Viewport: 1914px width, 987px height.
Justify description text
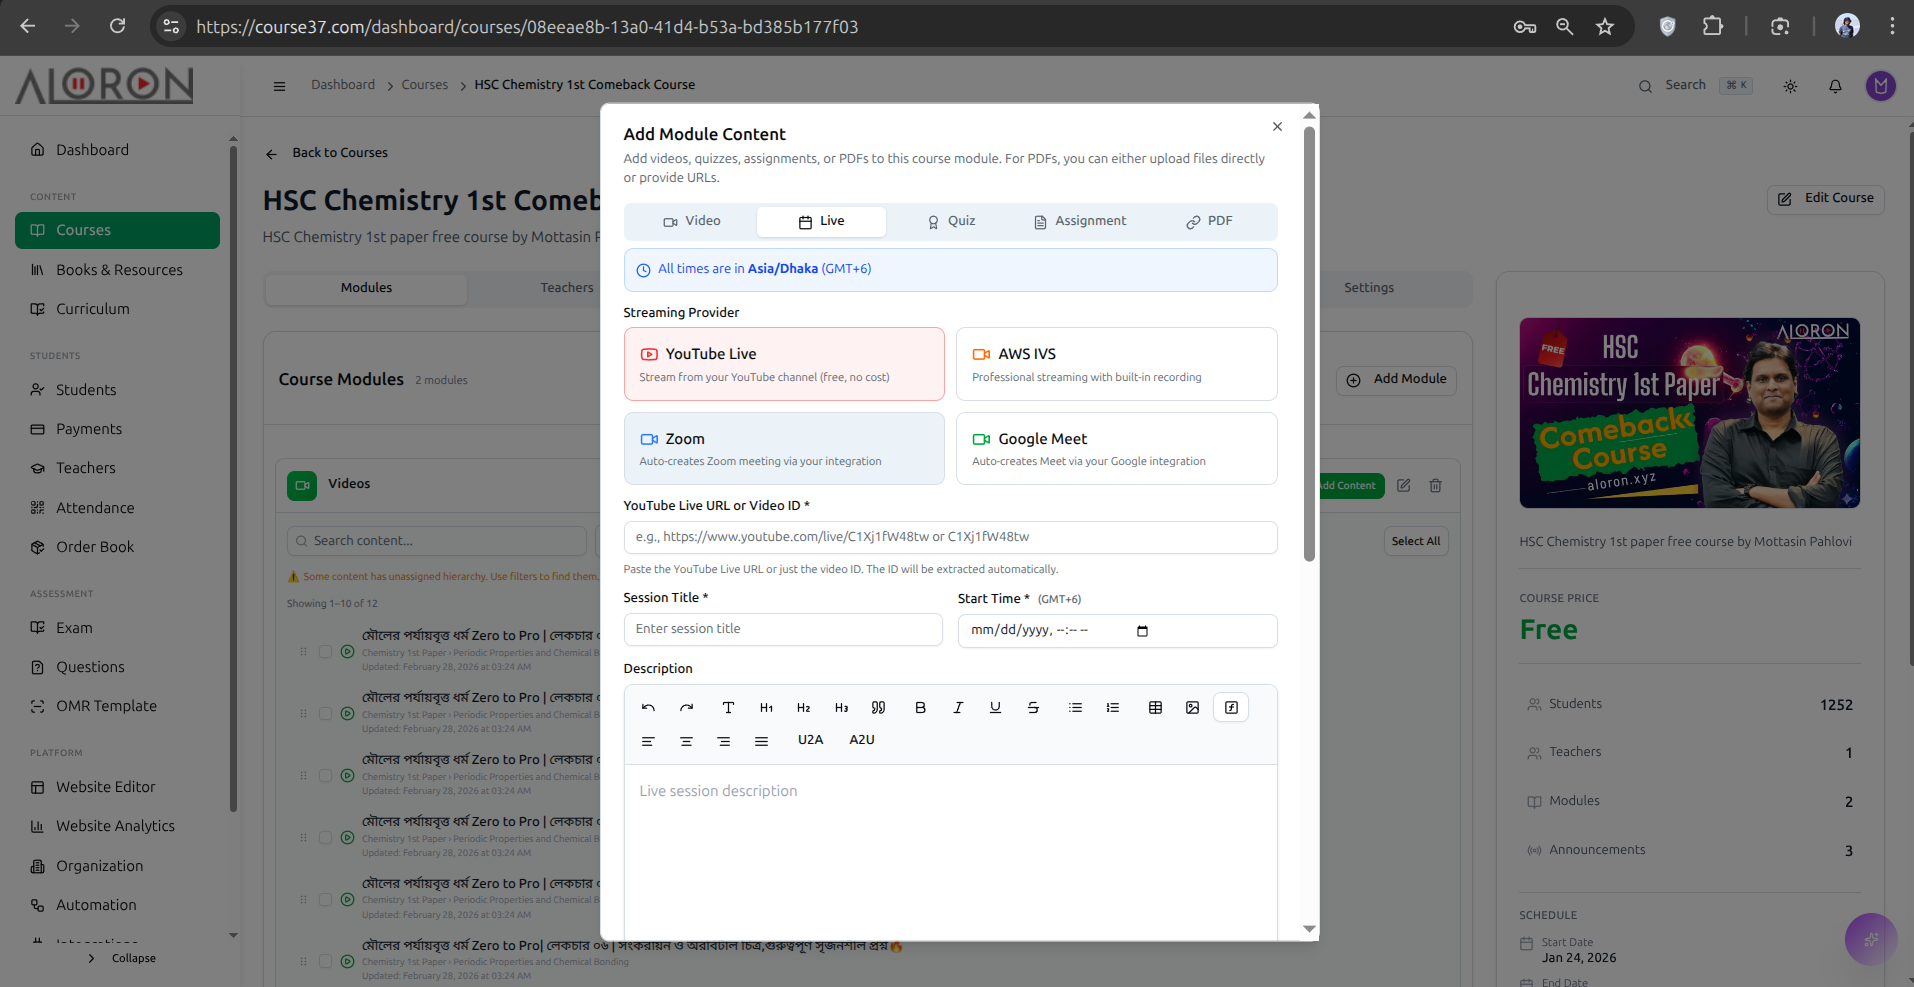pyautogui.click(x=761, y=741)
